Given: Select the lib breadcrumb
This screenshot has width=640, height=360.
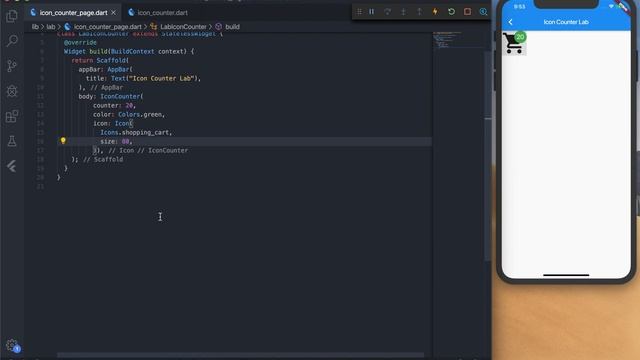Looking at the screenshot, I should coord(35,27).
